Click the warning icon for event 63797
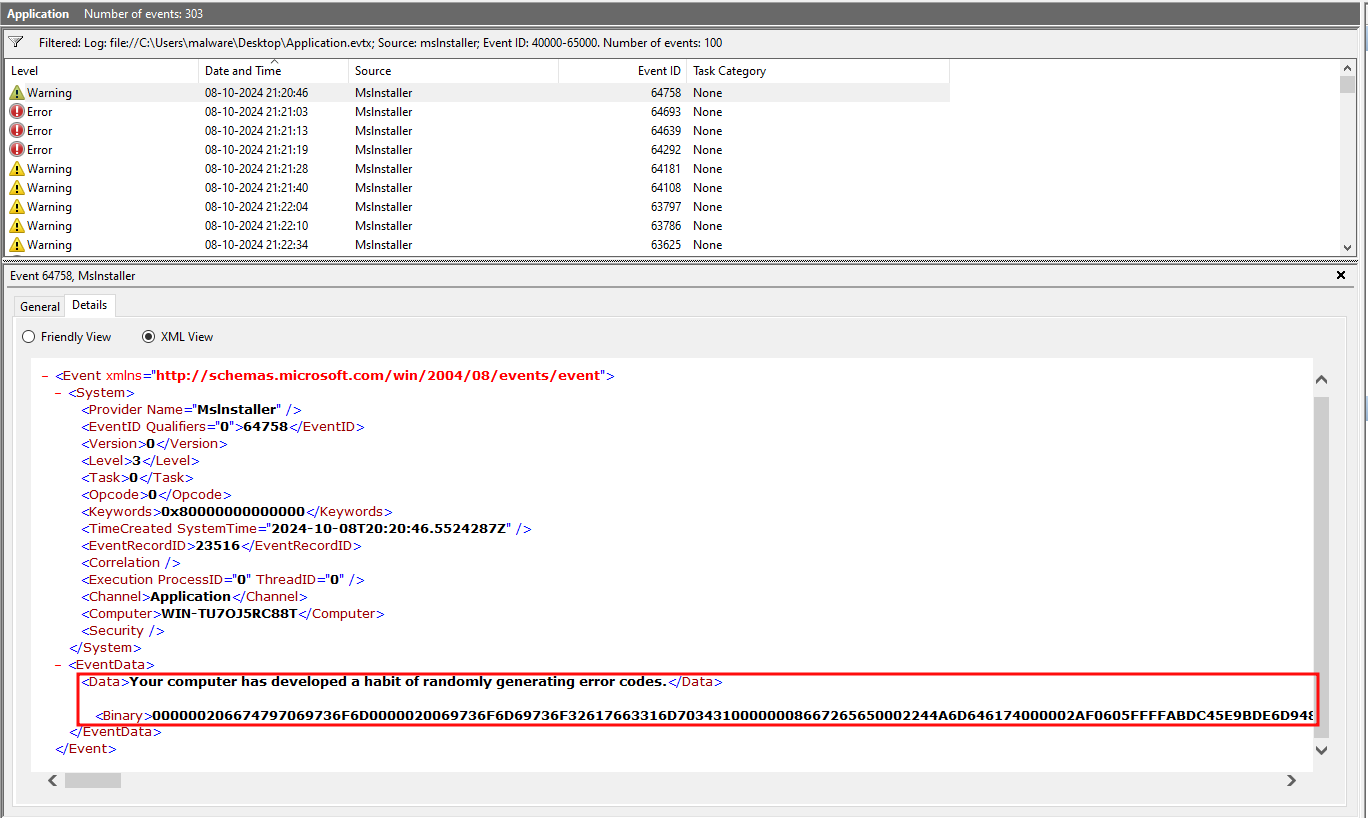1368x818 pixels. 17,207
